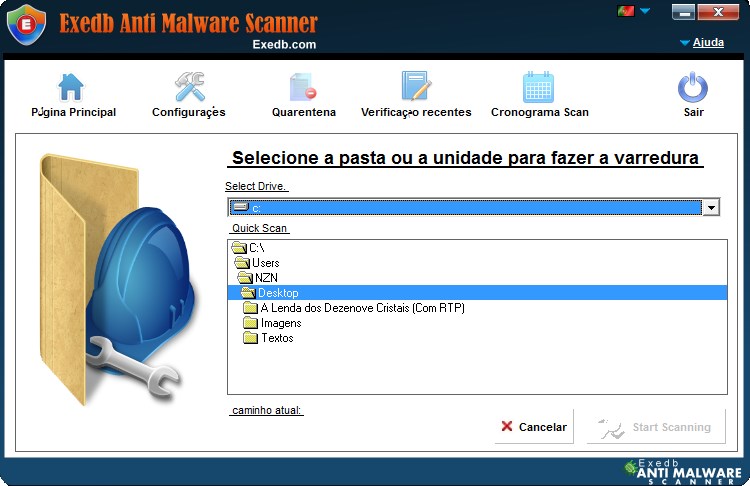Click the Exedb.com website text
The height and width of the screenshot is (486, 750).
point(284,44)
